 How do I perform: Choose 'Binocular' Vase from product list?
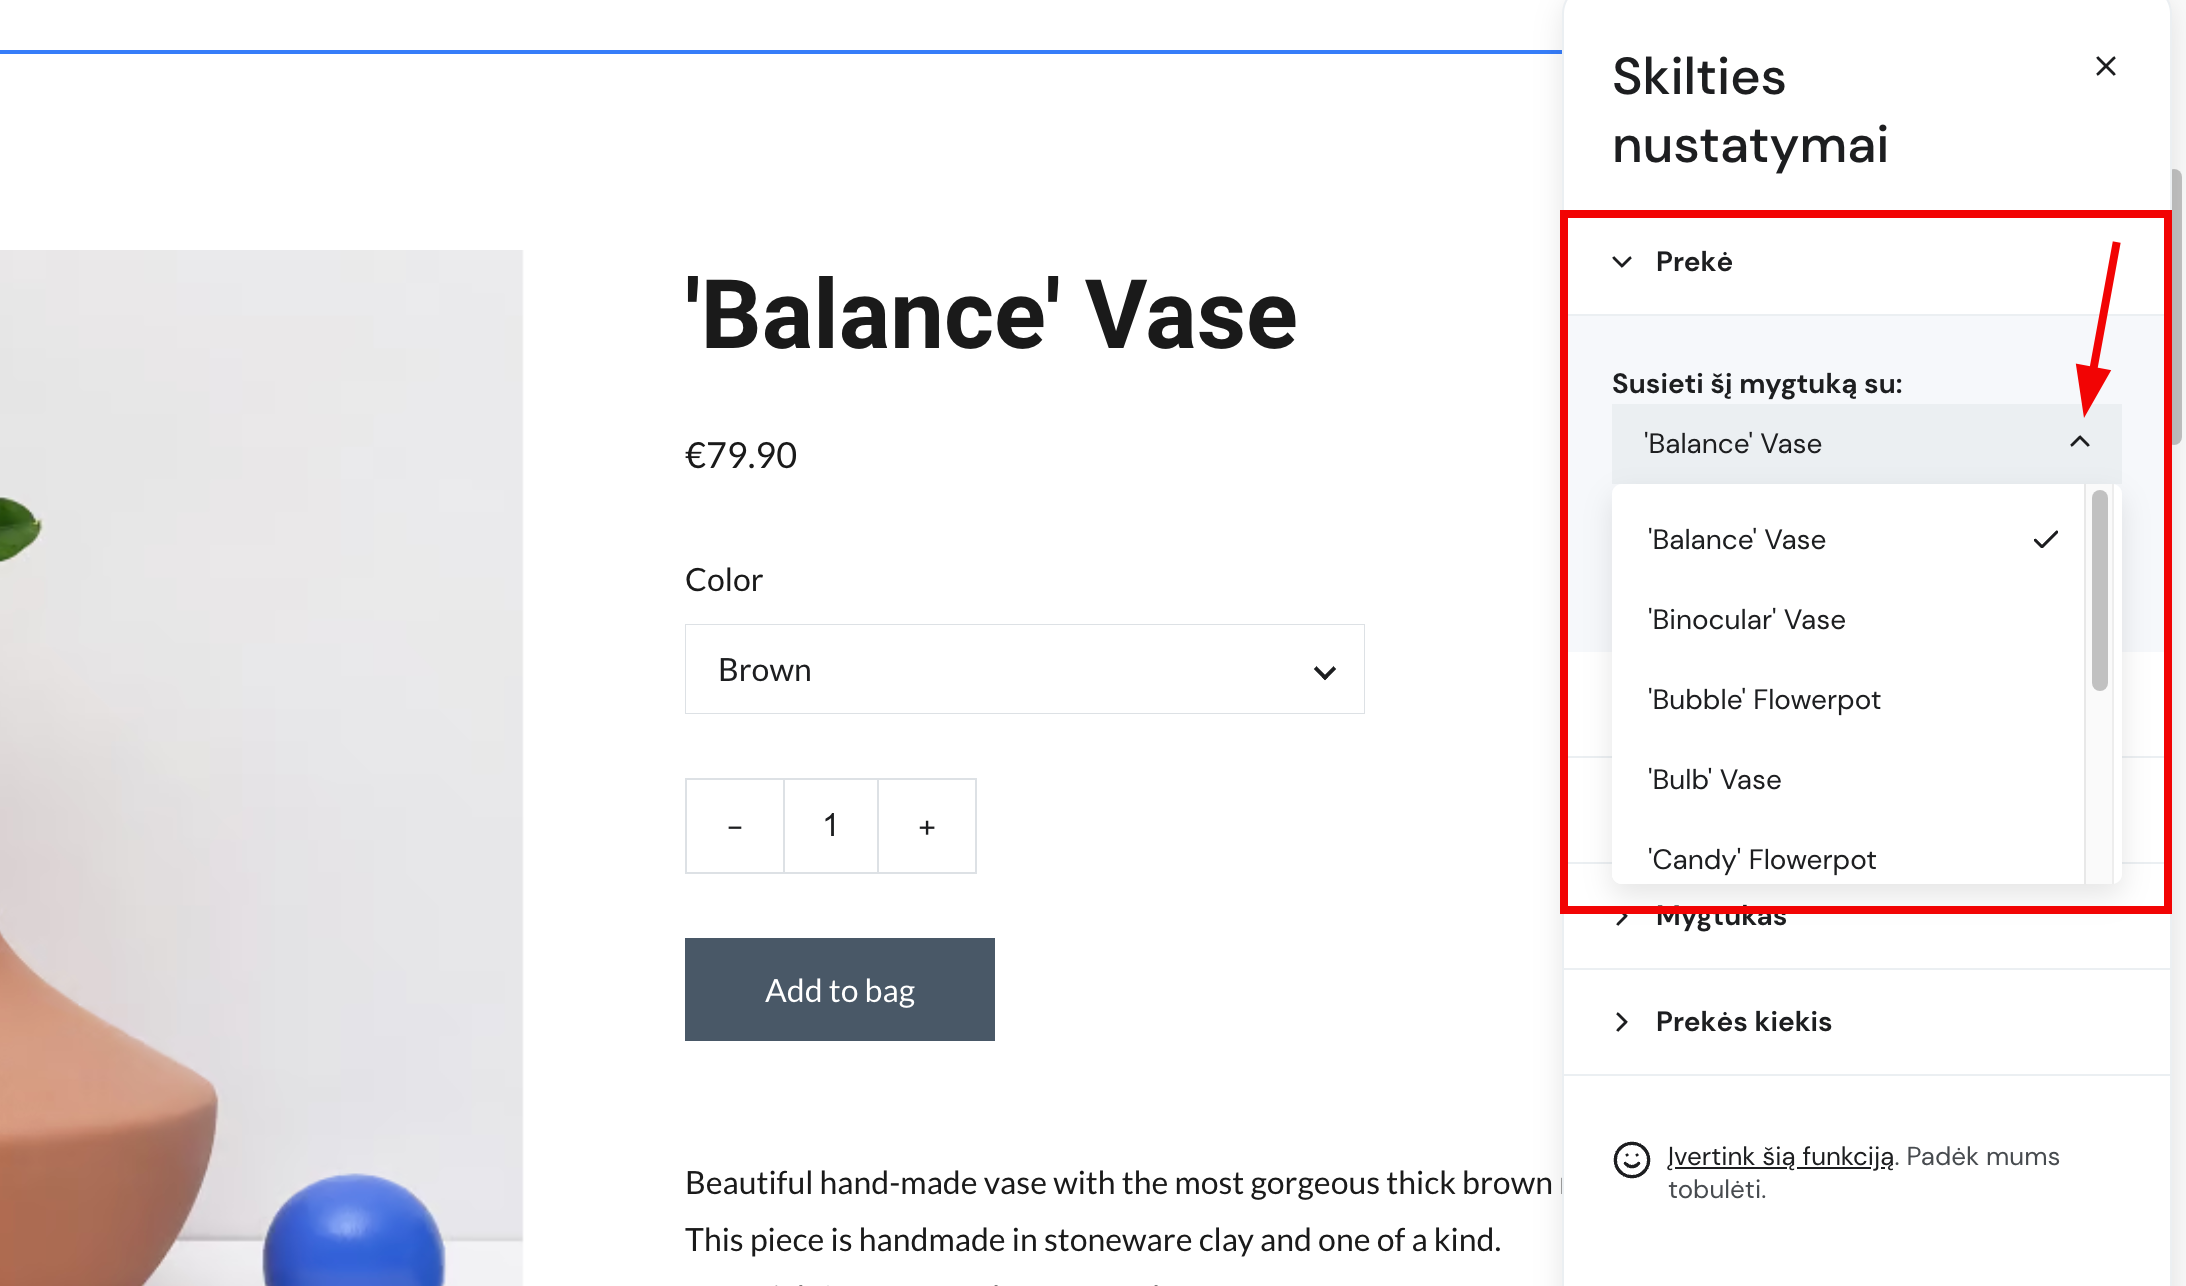[1746, 620]
